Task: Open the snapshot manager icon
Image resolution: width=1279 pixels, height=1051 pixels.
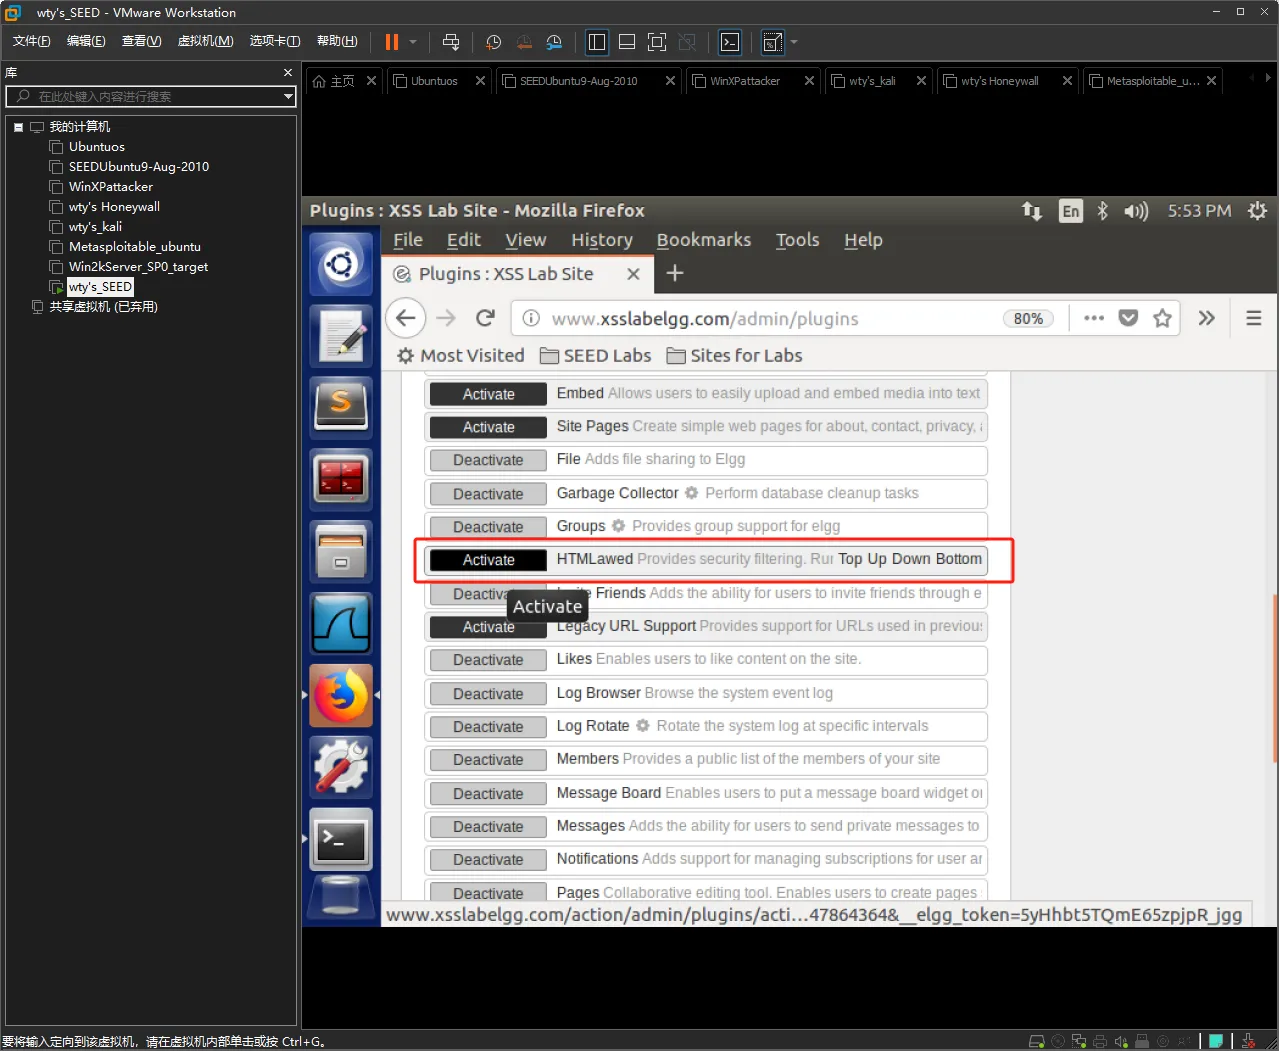Action: coord(554,42)
